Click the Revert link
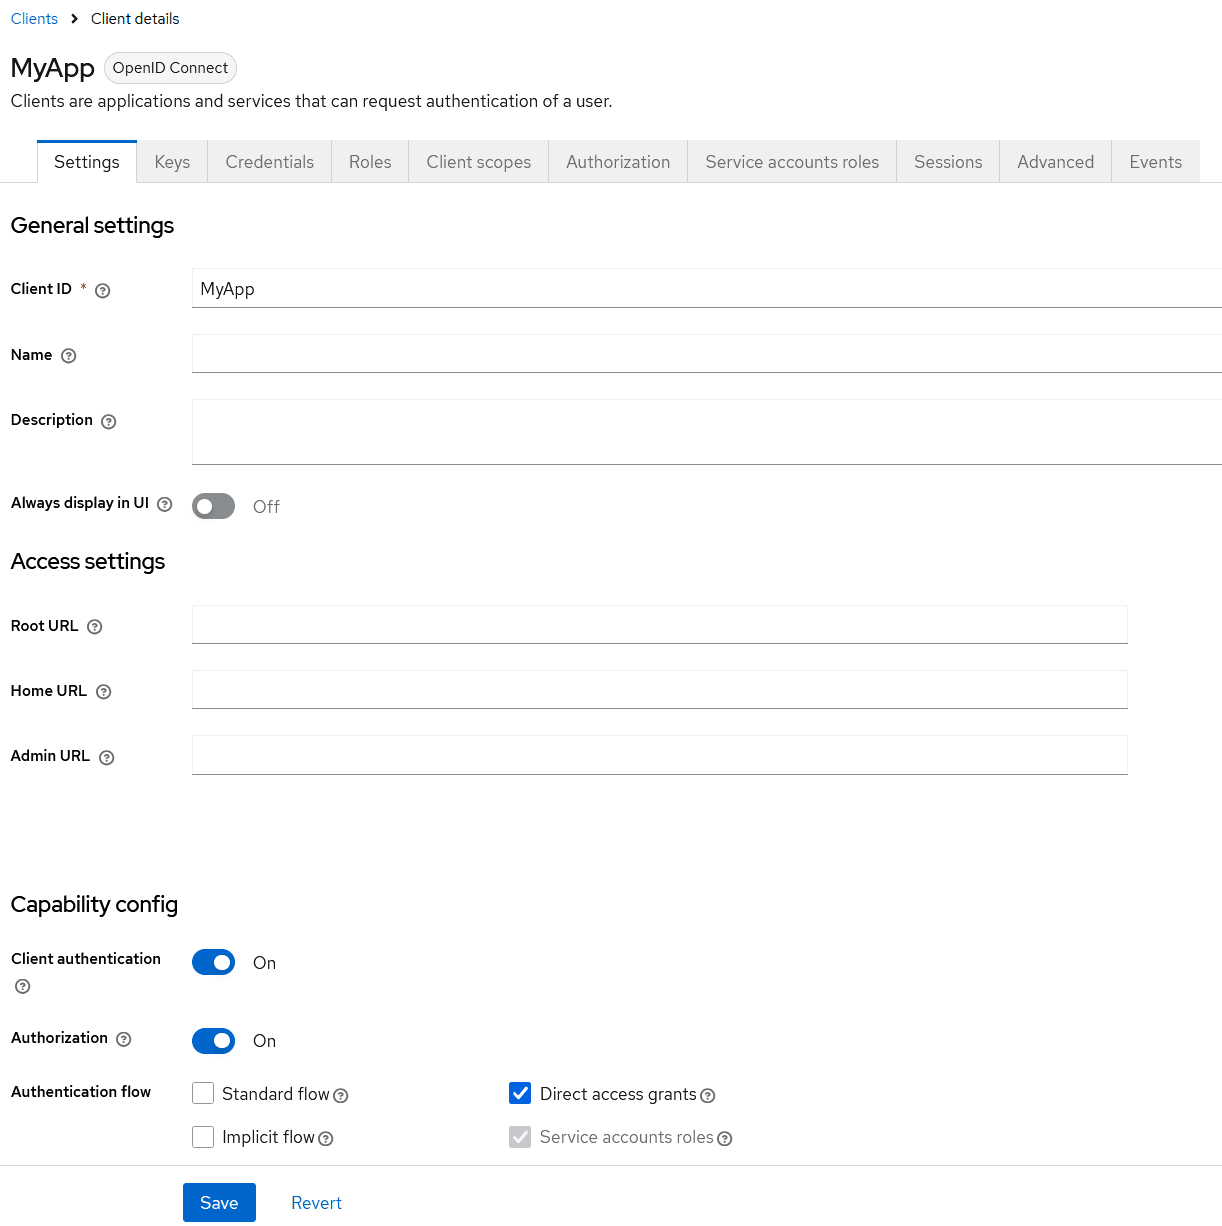 pyautogui.click(x=316, y=1202)
